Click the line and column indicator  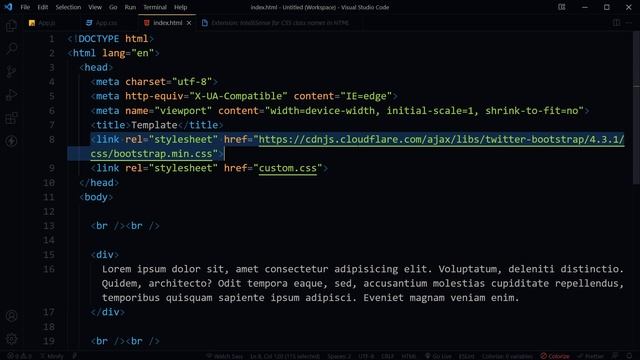click(285, 356)
